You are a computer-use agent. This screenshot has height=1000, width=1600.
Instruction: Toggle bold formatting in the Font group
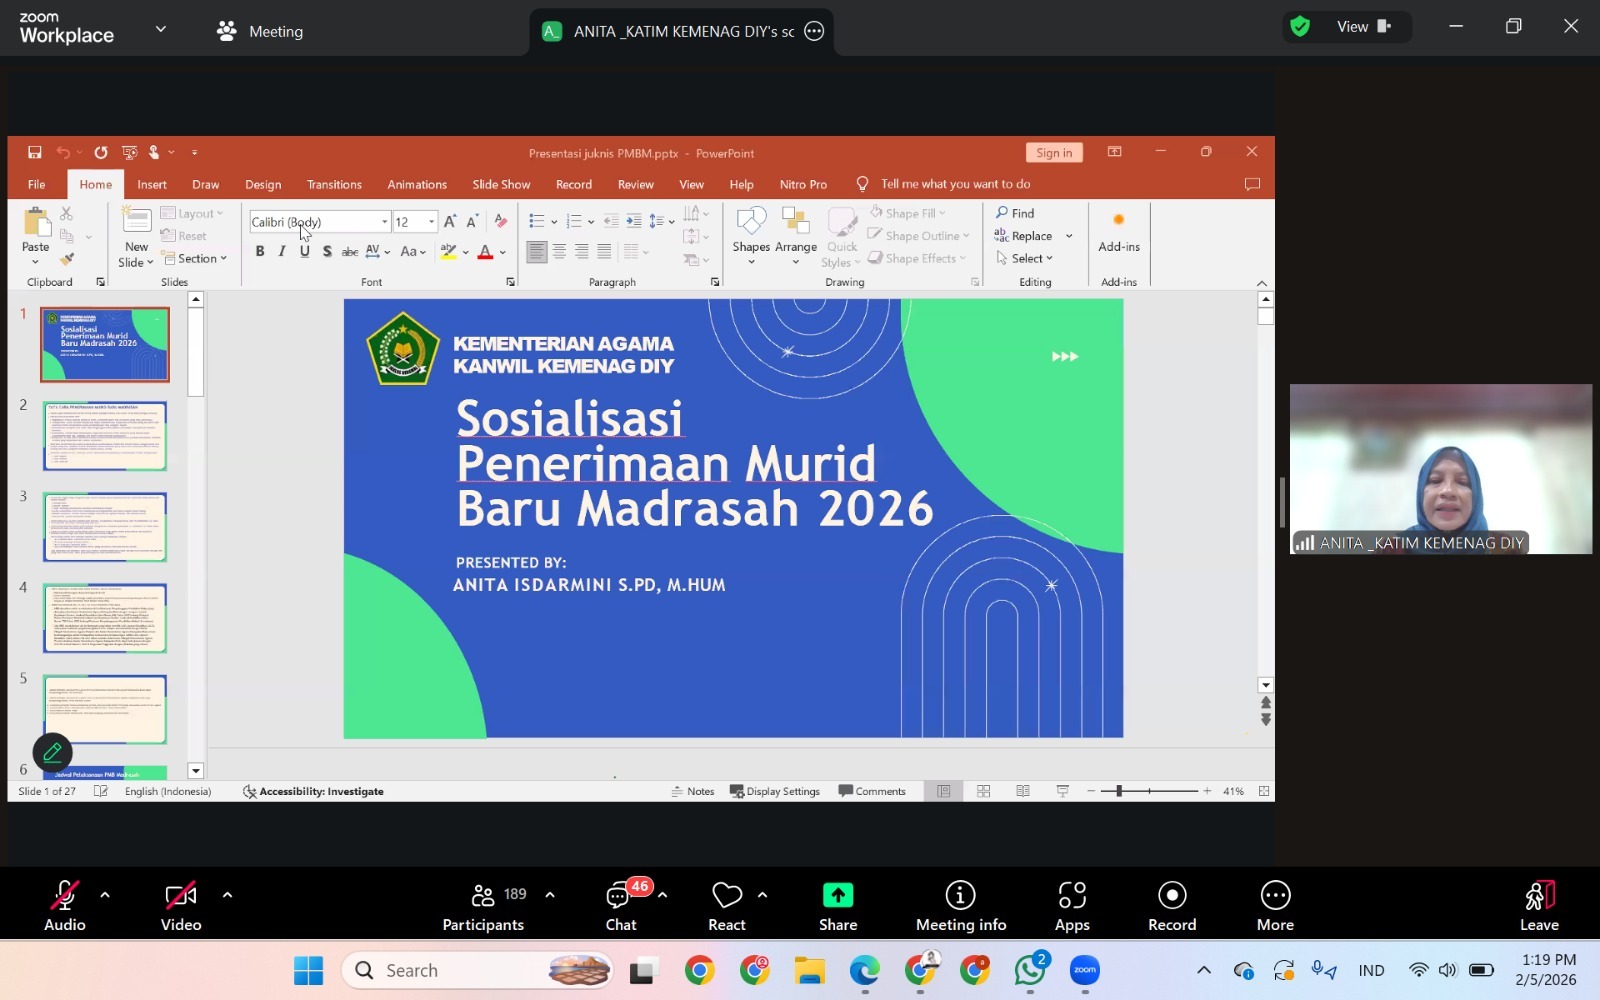[x=260, y=251]
